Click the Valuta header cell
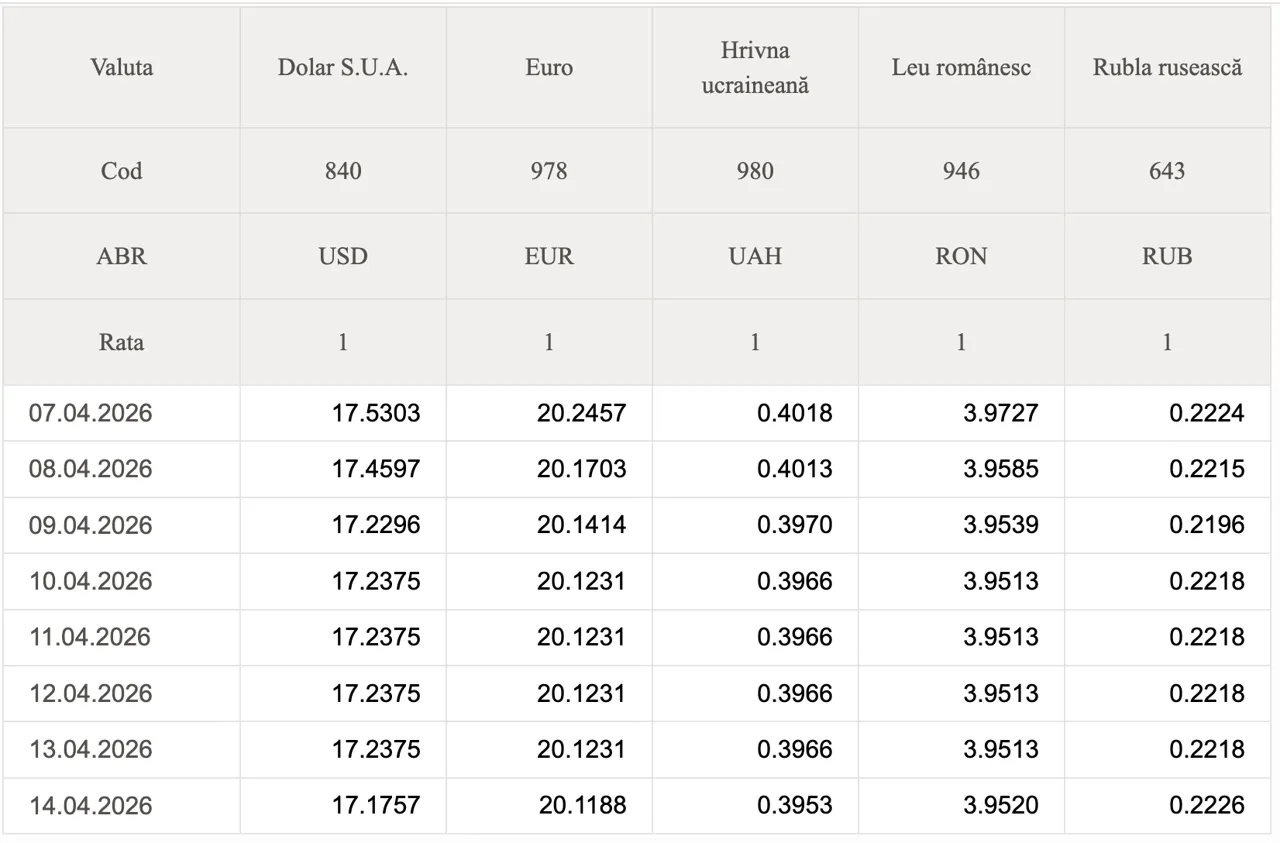The width and height of the screenshot is (1280, 843). 121,68
